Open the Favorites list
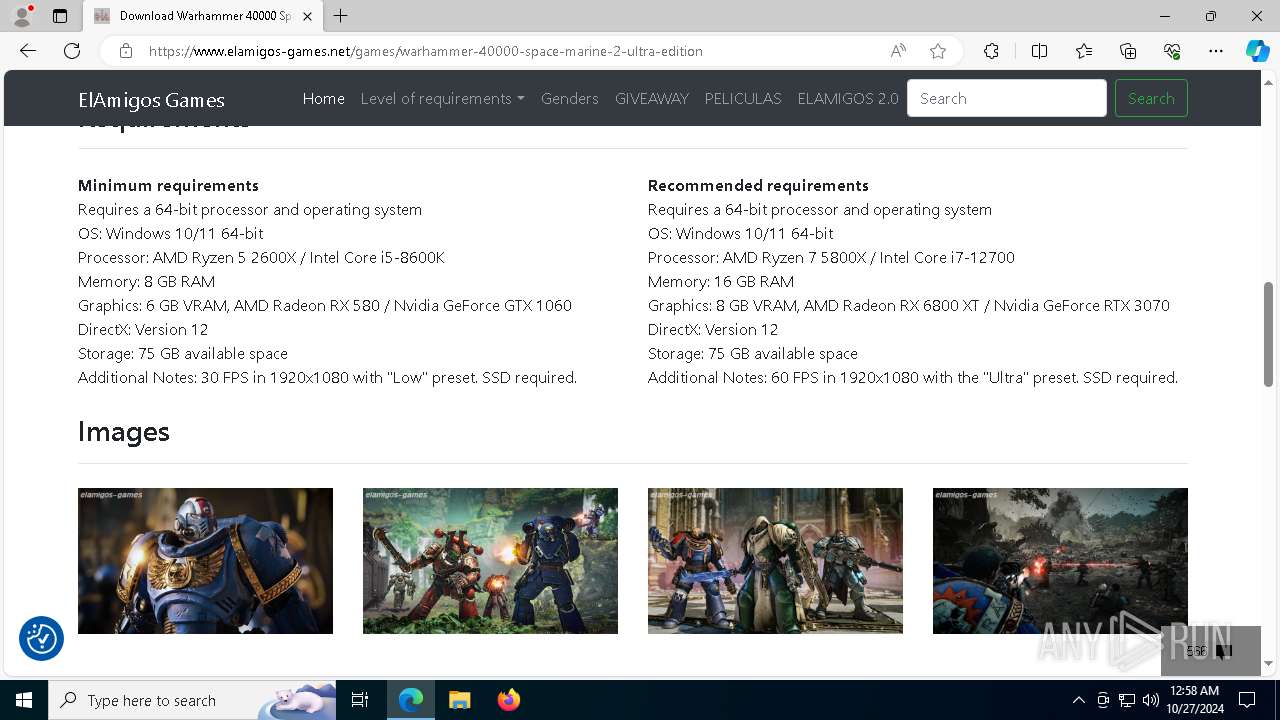This screenshot has height=720, width=1280. pos(1084,51)
